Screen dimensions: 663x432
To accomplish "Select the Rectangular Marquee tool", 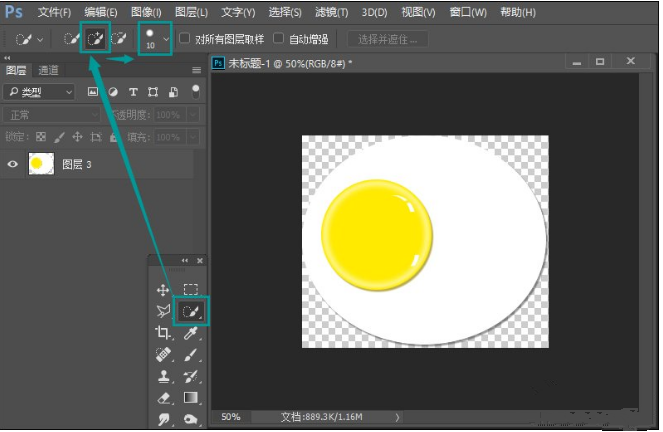I will tap(190, 289).
